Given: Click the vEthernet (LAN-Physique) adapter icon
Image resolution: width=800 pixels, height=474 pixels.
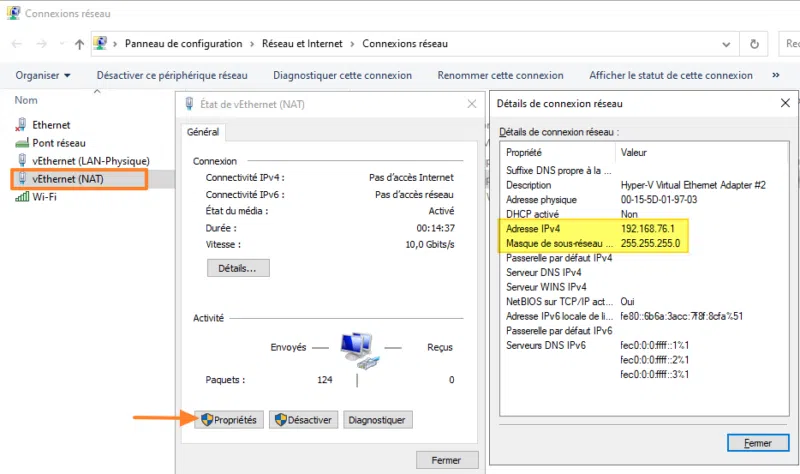Looking at the screenshot, I should coord(22,161).
